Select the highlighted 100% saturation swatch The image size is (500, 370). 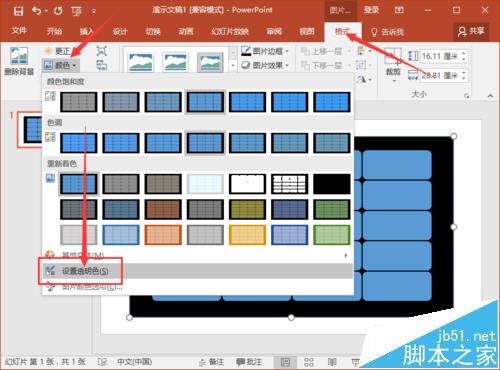pos(205,102)
